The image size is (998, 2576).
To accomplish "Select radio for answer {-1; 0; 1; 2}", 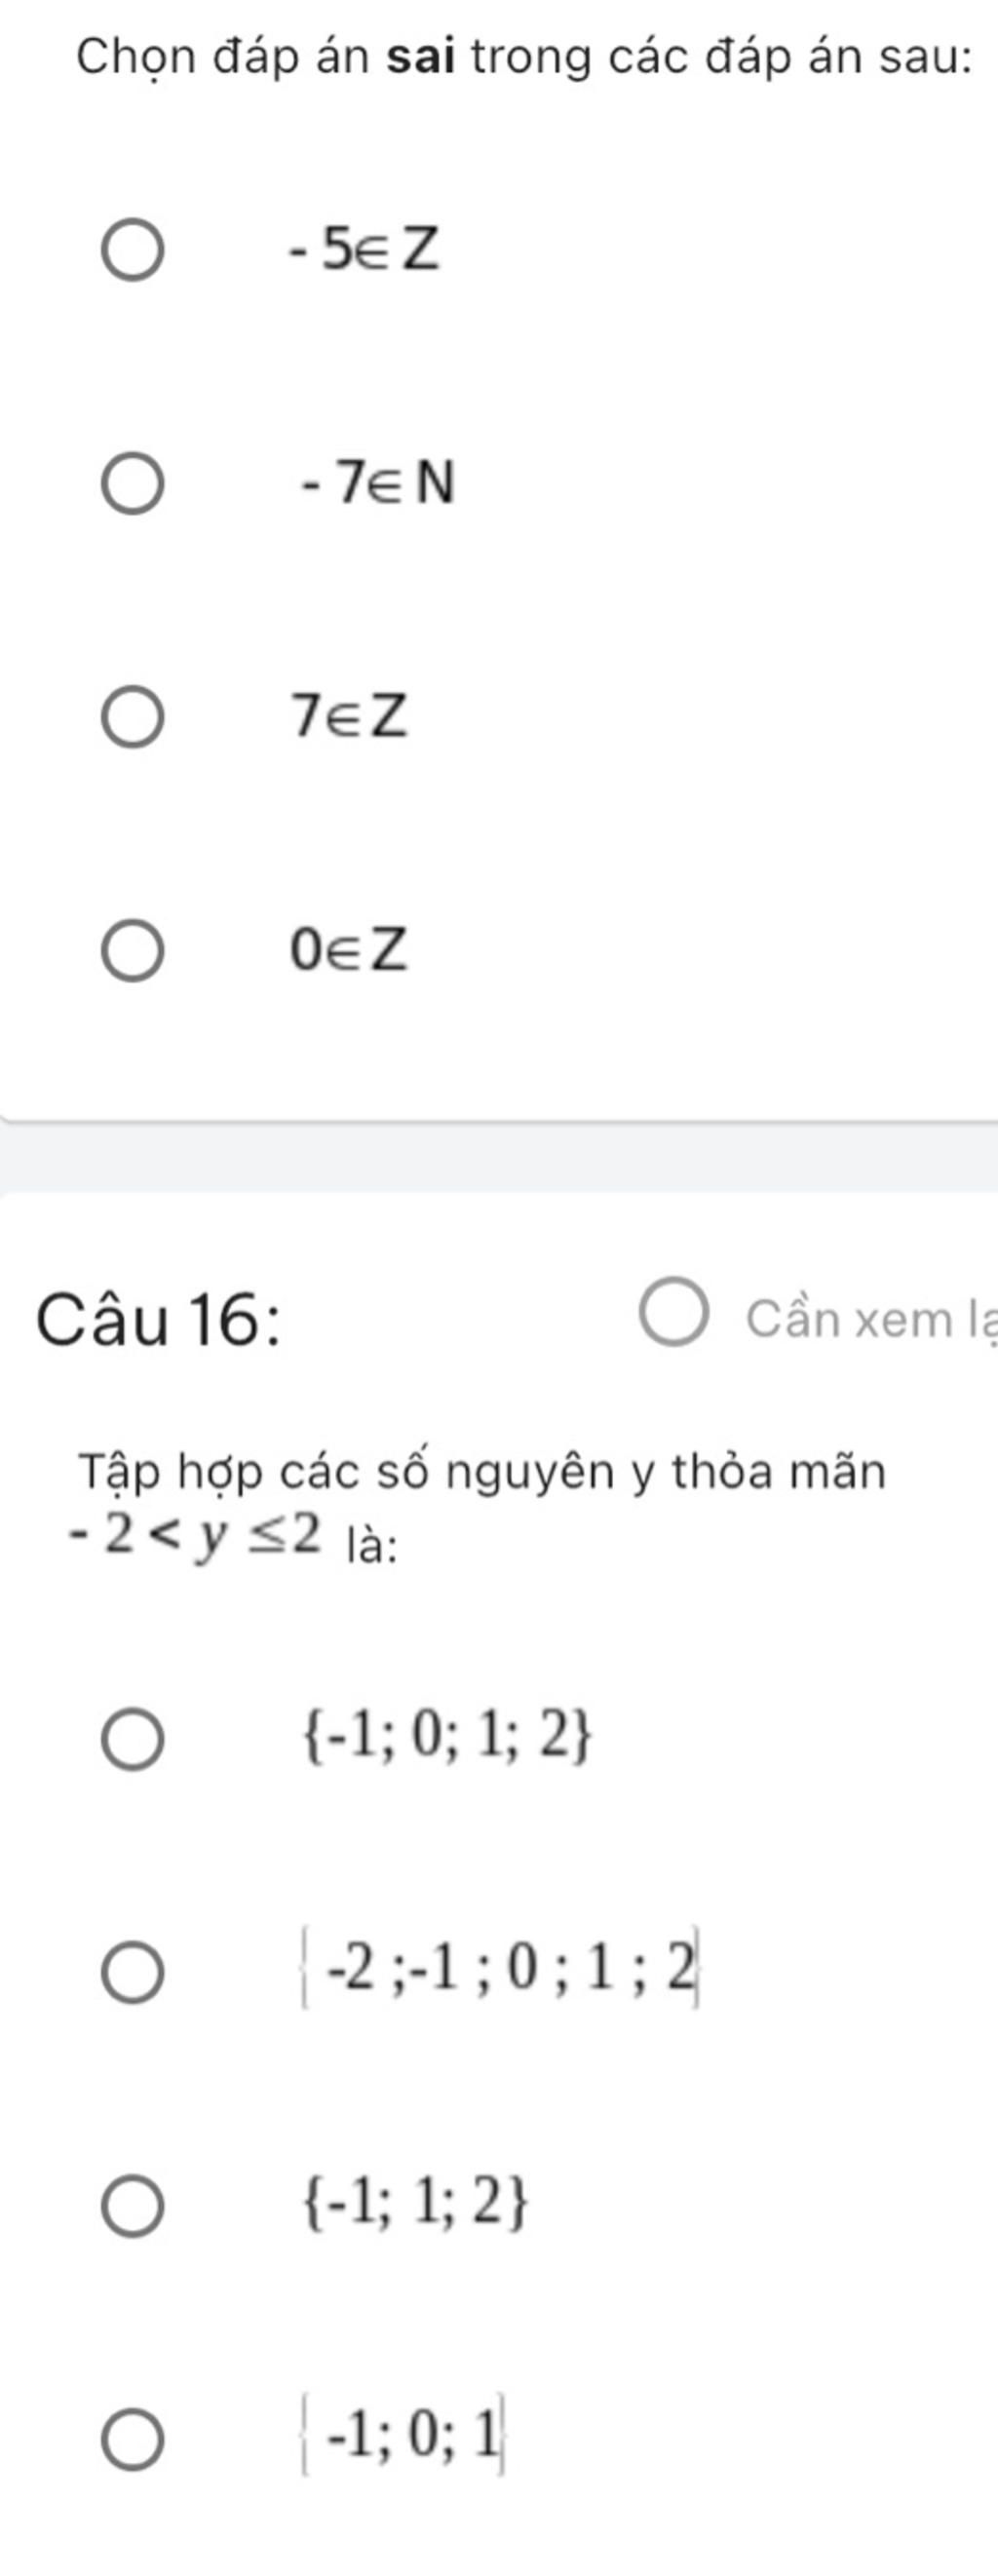I will click(x=132, y=1740).
